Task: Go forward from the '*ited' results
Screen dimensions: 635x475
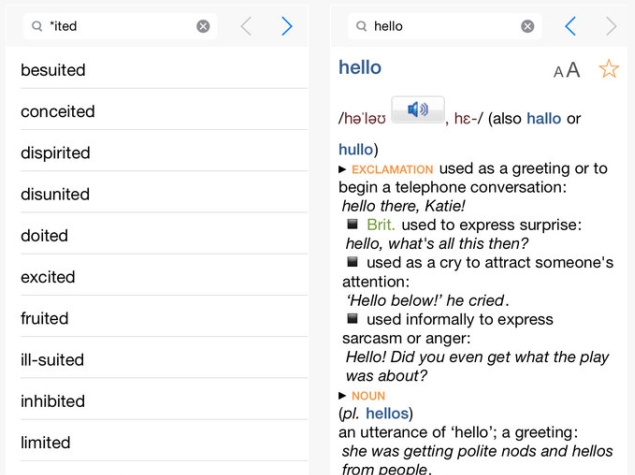Action: click(286, 26)
